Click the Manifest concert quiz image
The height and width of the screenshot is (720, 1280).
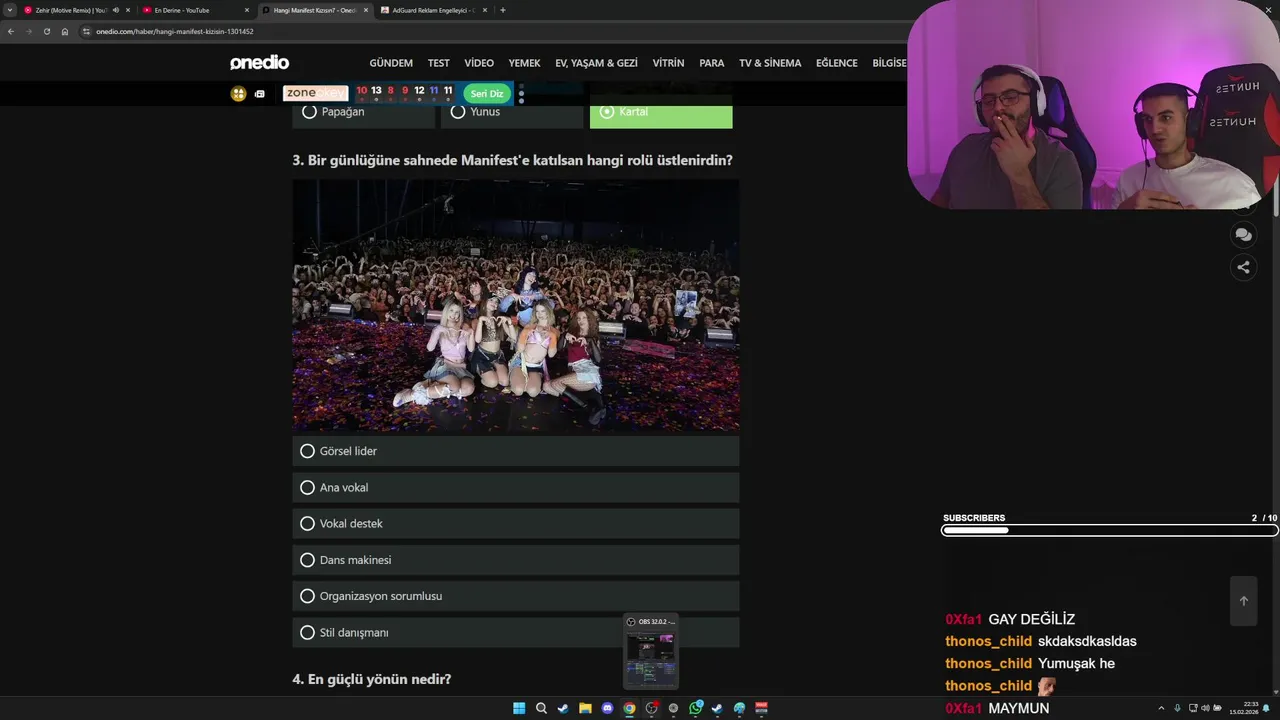(516, 305)
